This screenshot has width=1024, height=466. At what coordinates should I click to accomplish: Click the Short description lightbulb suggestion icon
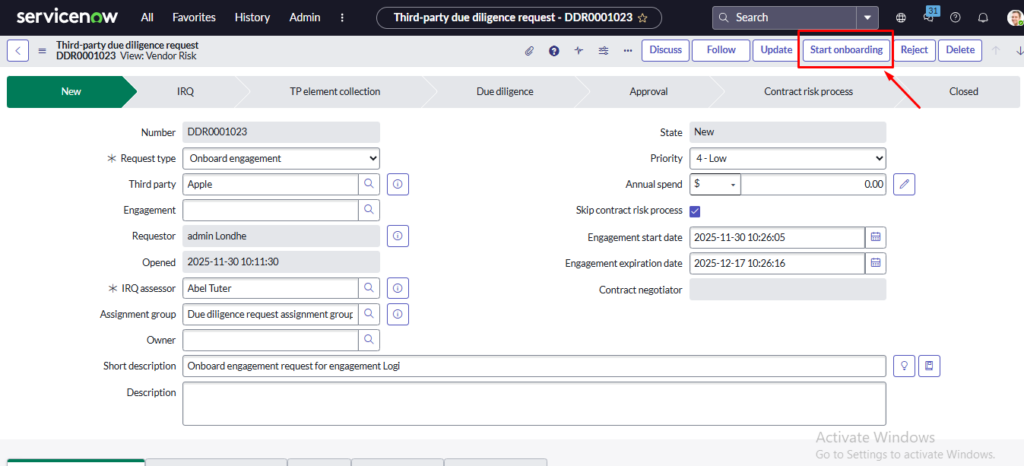904,366
